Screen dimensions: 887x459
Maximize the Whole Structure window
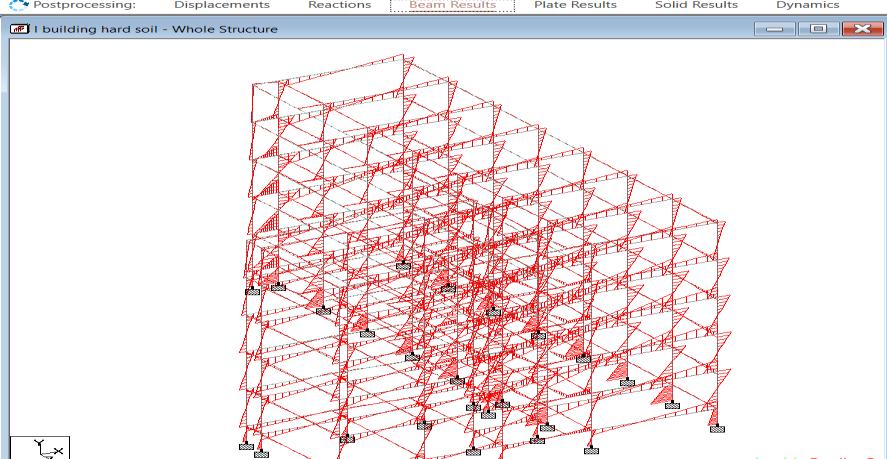(818, 29)
